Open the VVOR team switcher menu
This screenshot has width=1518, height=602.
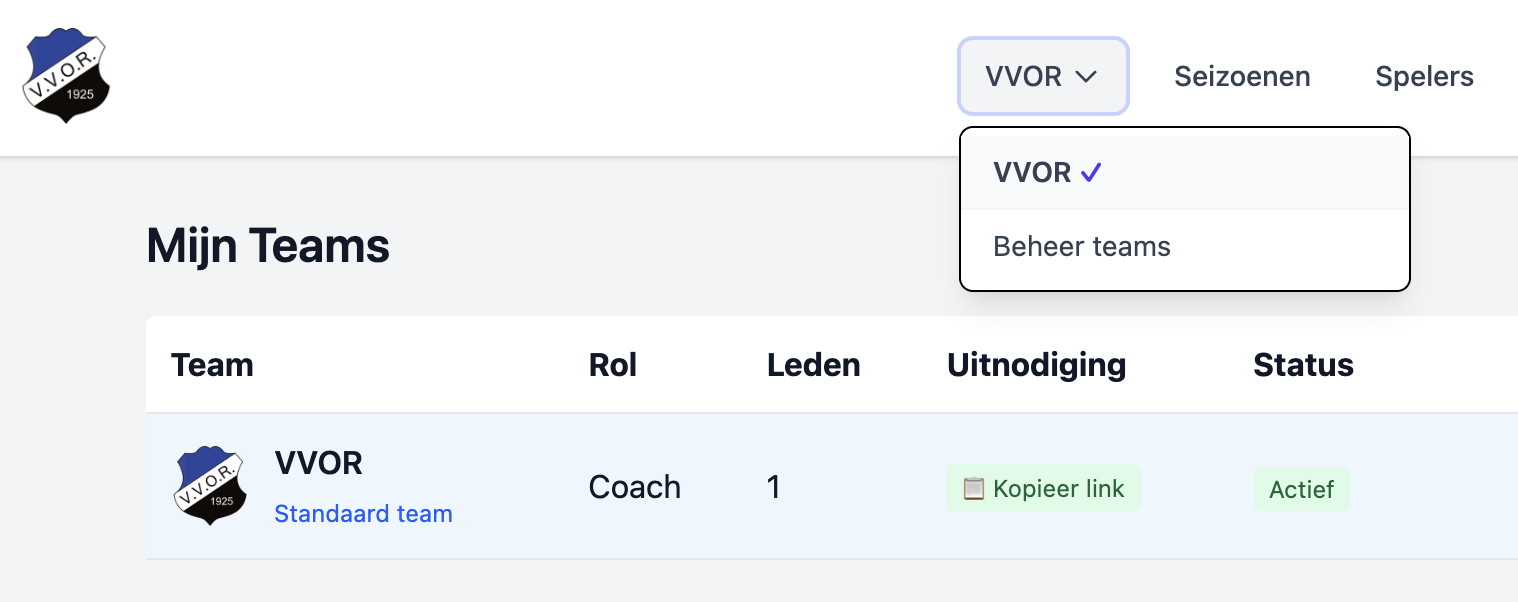coord(1043,76)
